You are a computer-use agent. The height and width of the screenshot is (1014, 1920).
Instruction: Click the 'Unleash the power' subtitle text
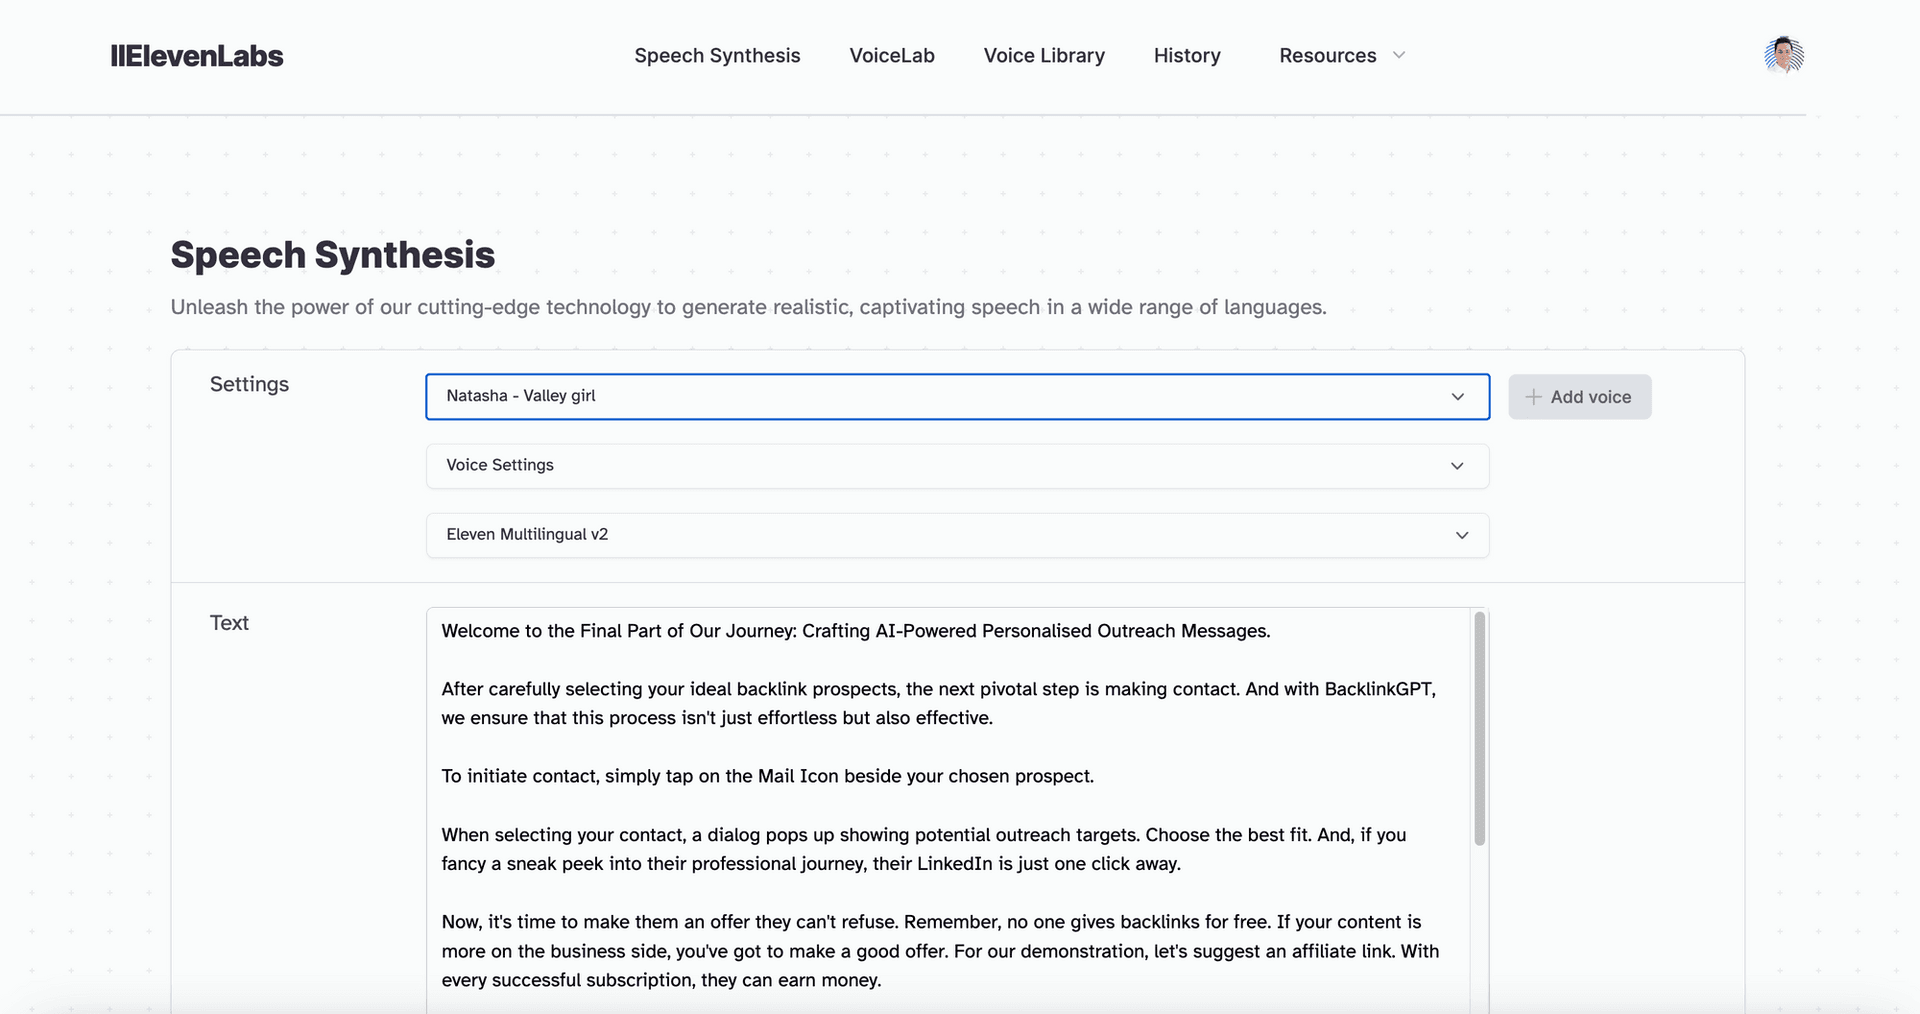(x=748, y=307)
